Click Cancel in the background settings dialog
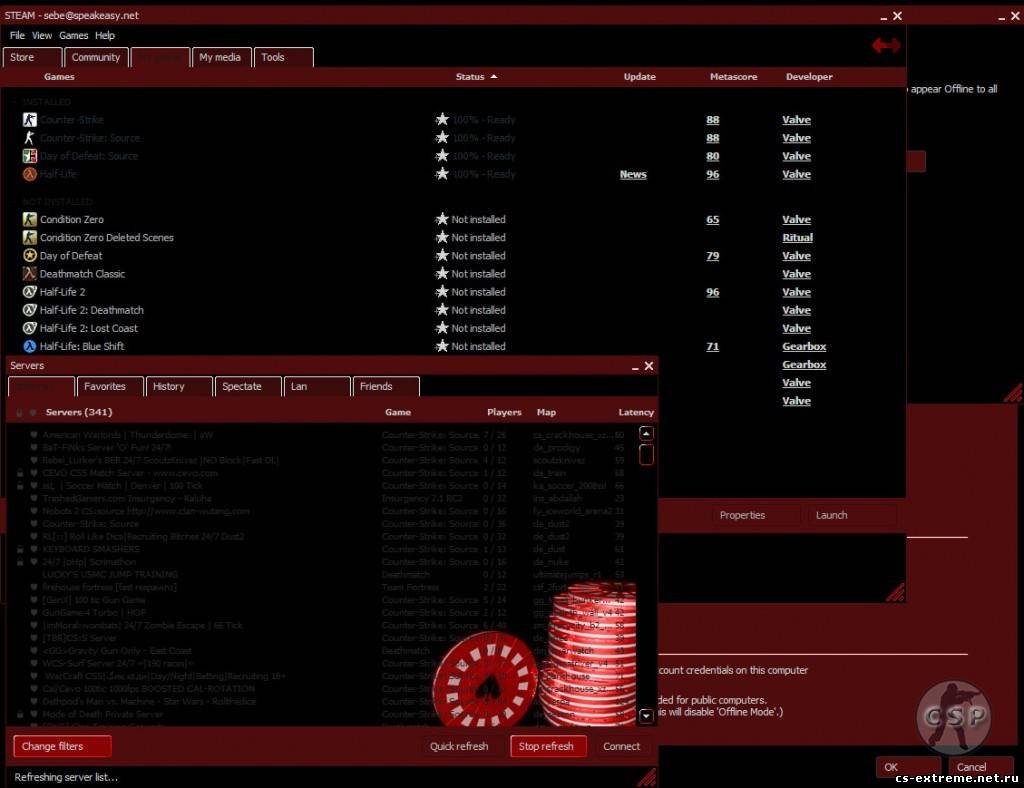This screenshot has width=1024, height=788. point(980,767)
